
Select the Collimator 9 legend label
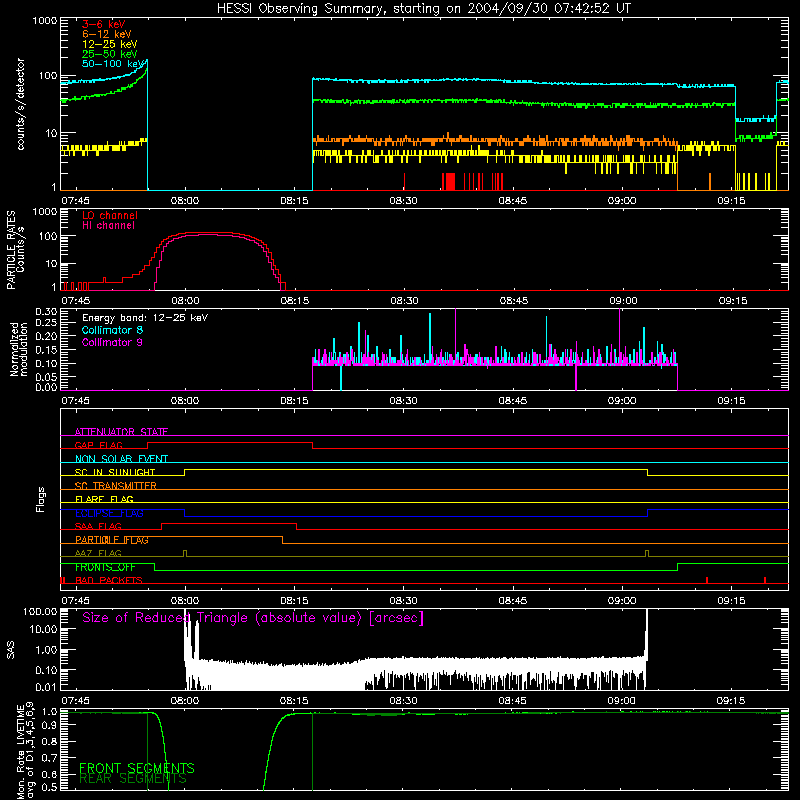coord(112,342)
